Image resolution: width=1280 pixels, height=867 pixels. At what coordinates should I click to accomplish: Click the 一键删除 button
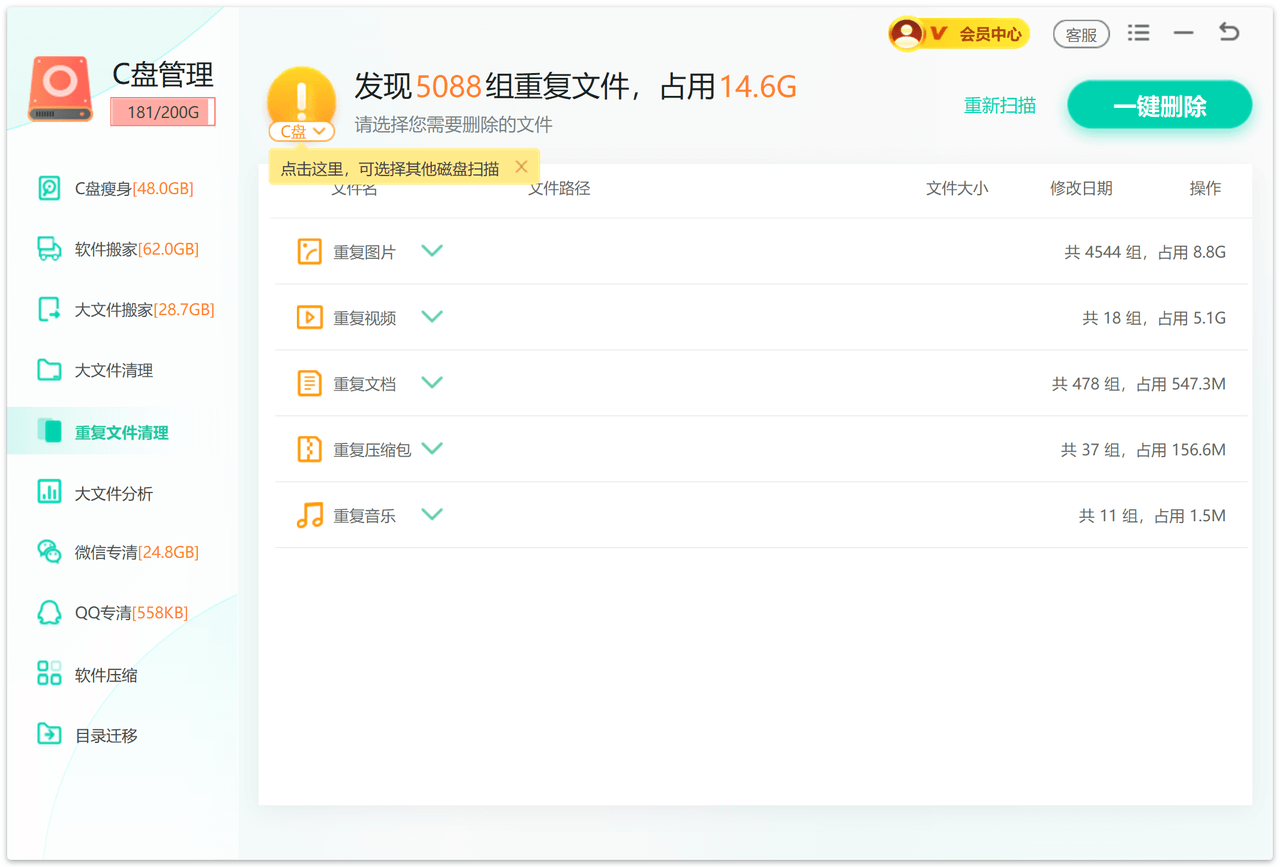pyautogui.click(x=1159, y=106)
